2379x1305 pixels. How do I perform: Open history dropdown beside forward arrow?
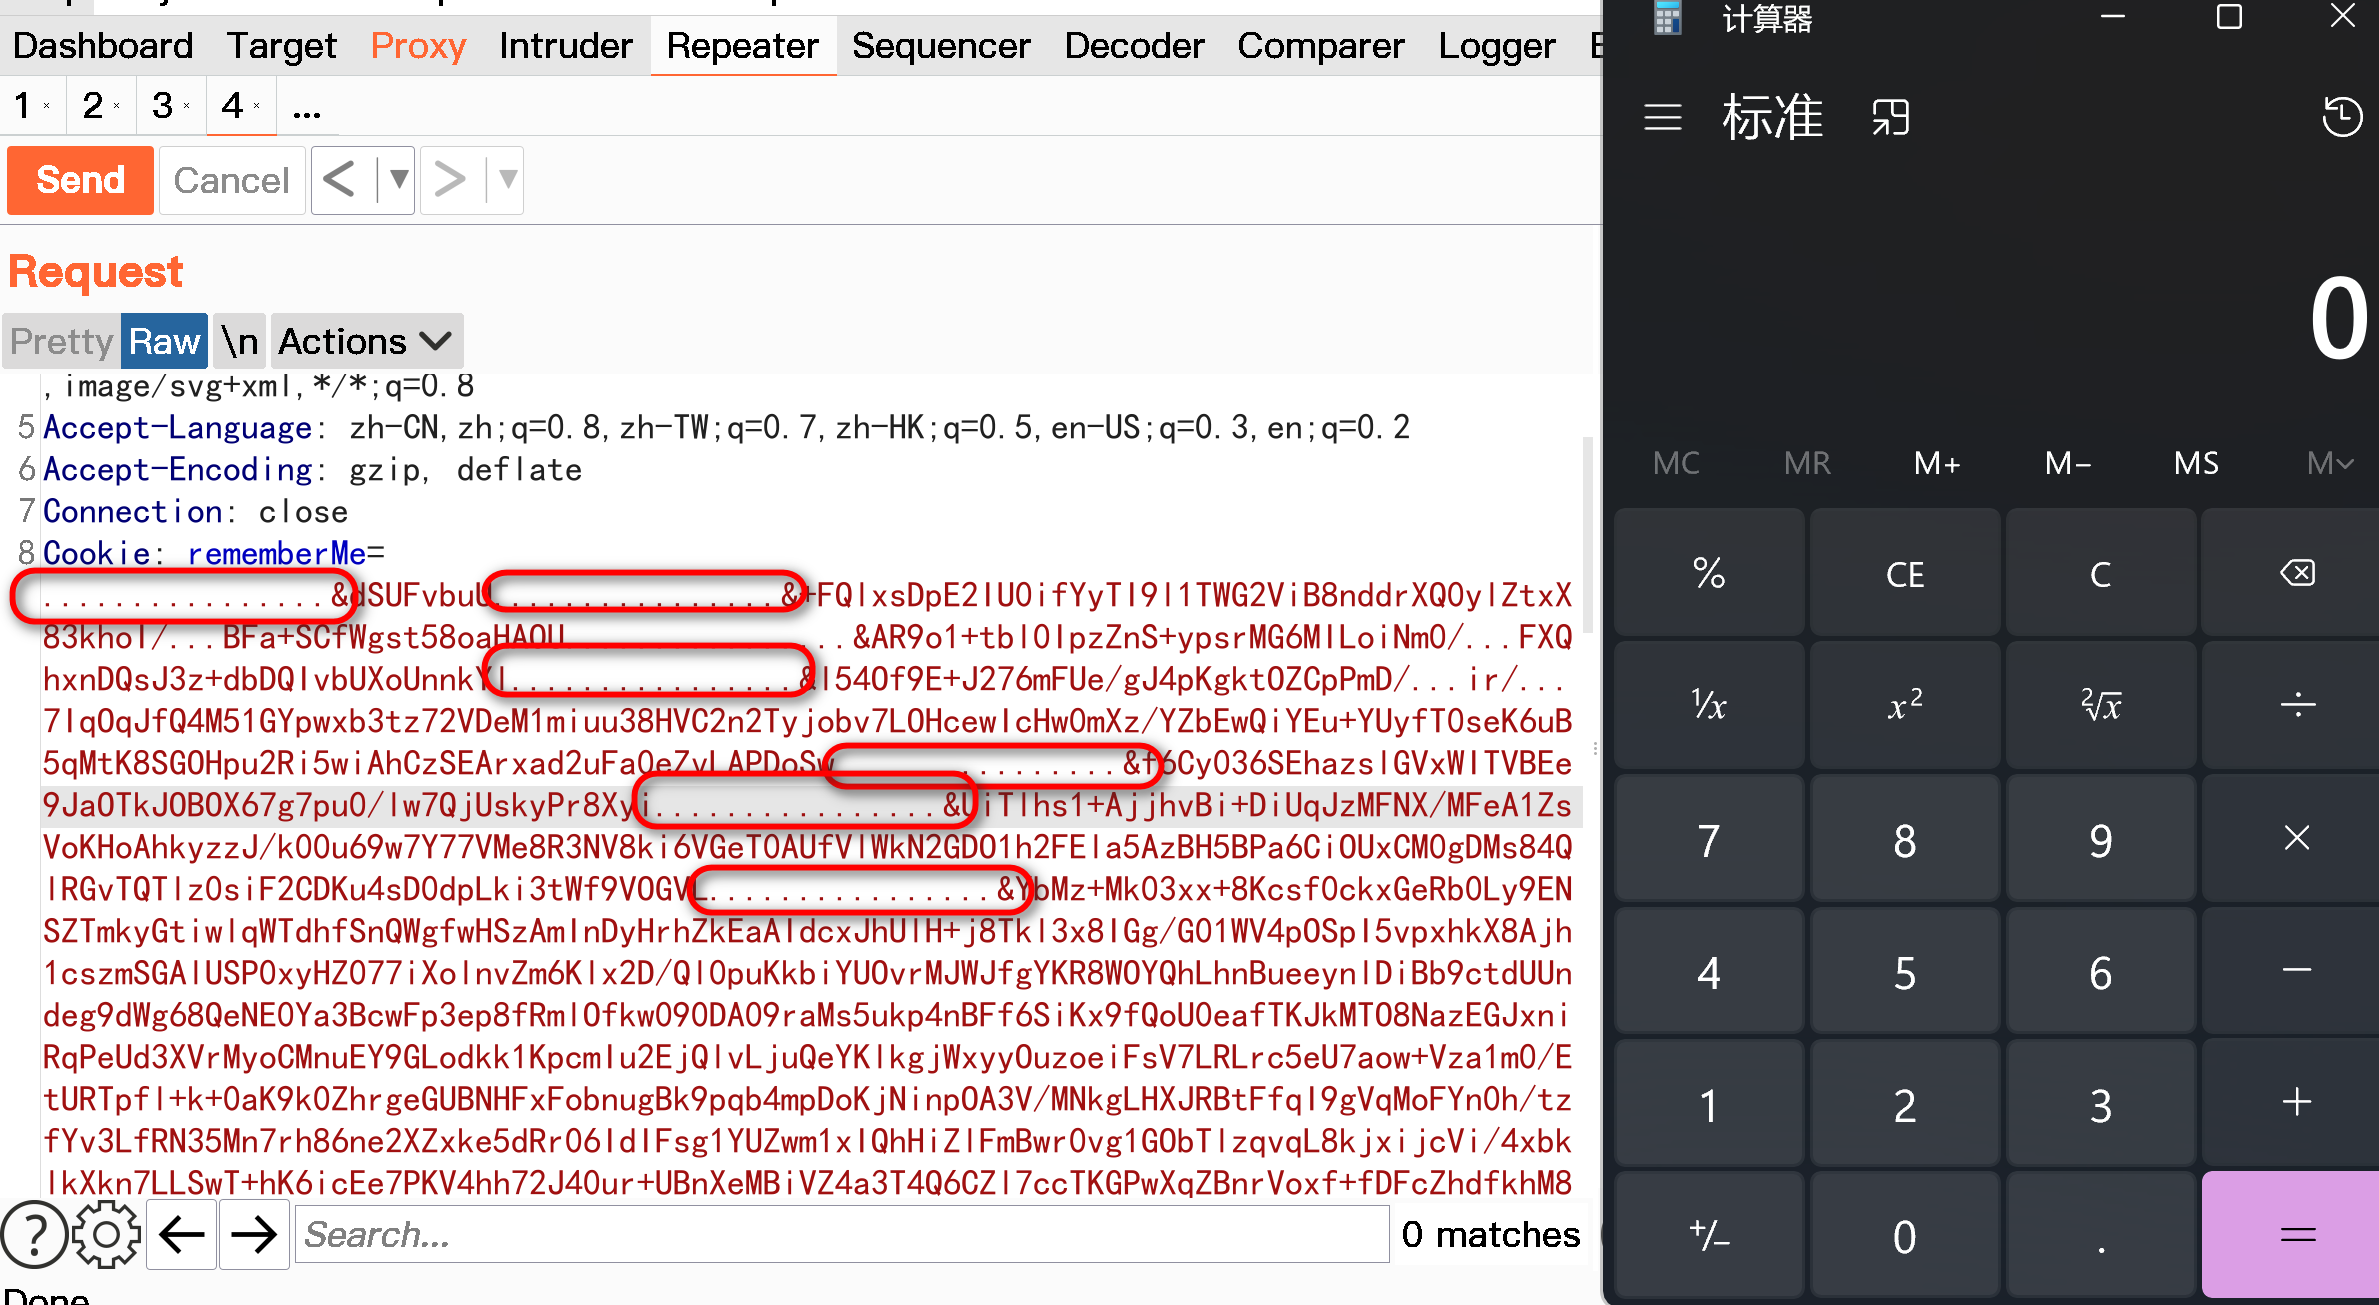507,180
